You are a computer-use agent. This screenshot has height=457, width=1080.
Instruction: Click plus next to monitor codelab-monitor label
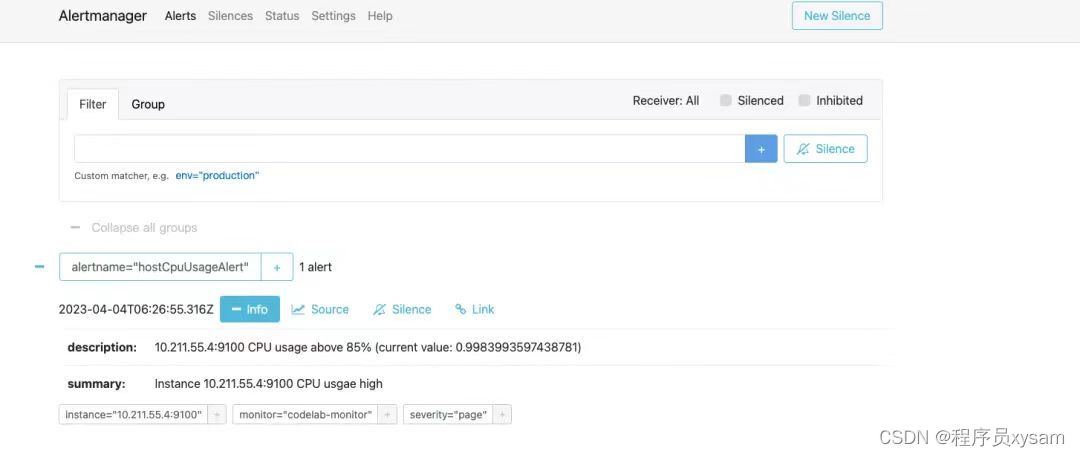click(x=388, y=415)
